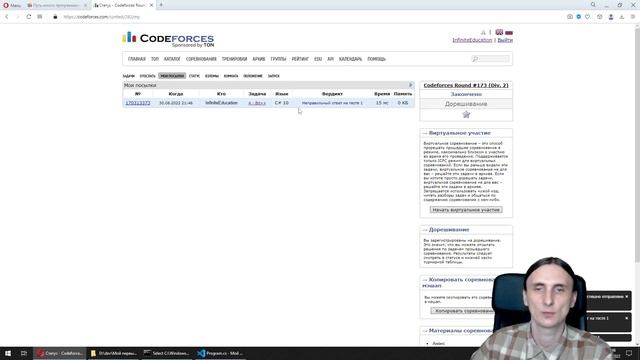Click the browser profile icon

pyautogui.click(x=611, y=17)
